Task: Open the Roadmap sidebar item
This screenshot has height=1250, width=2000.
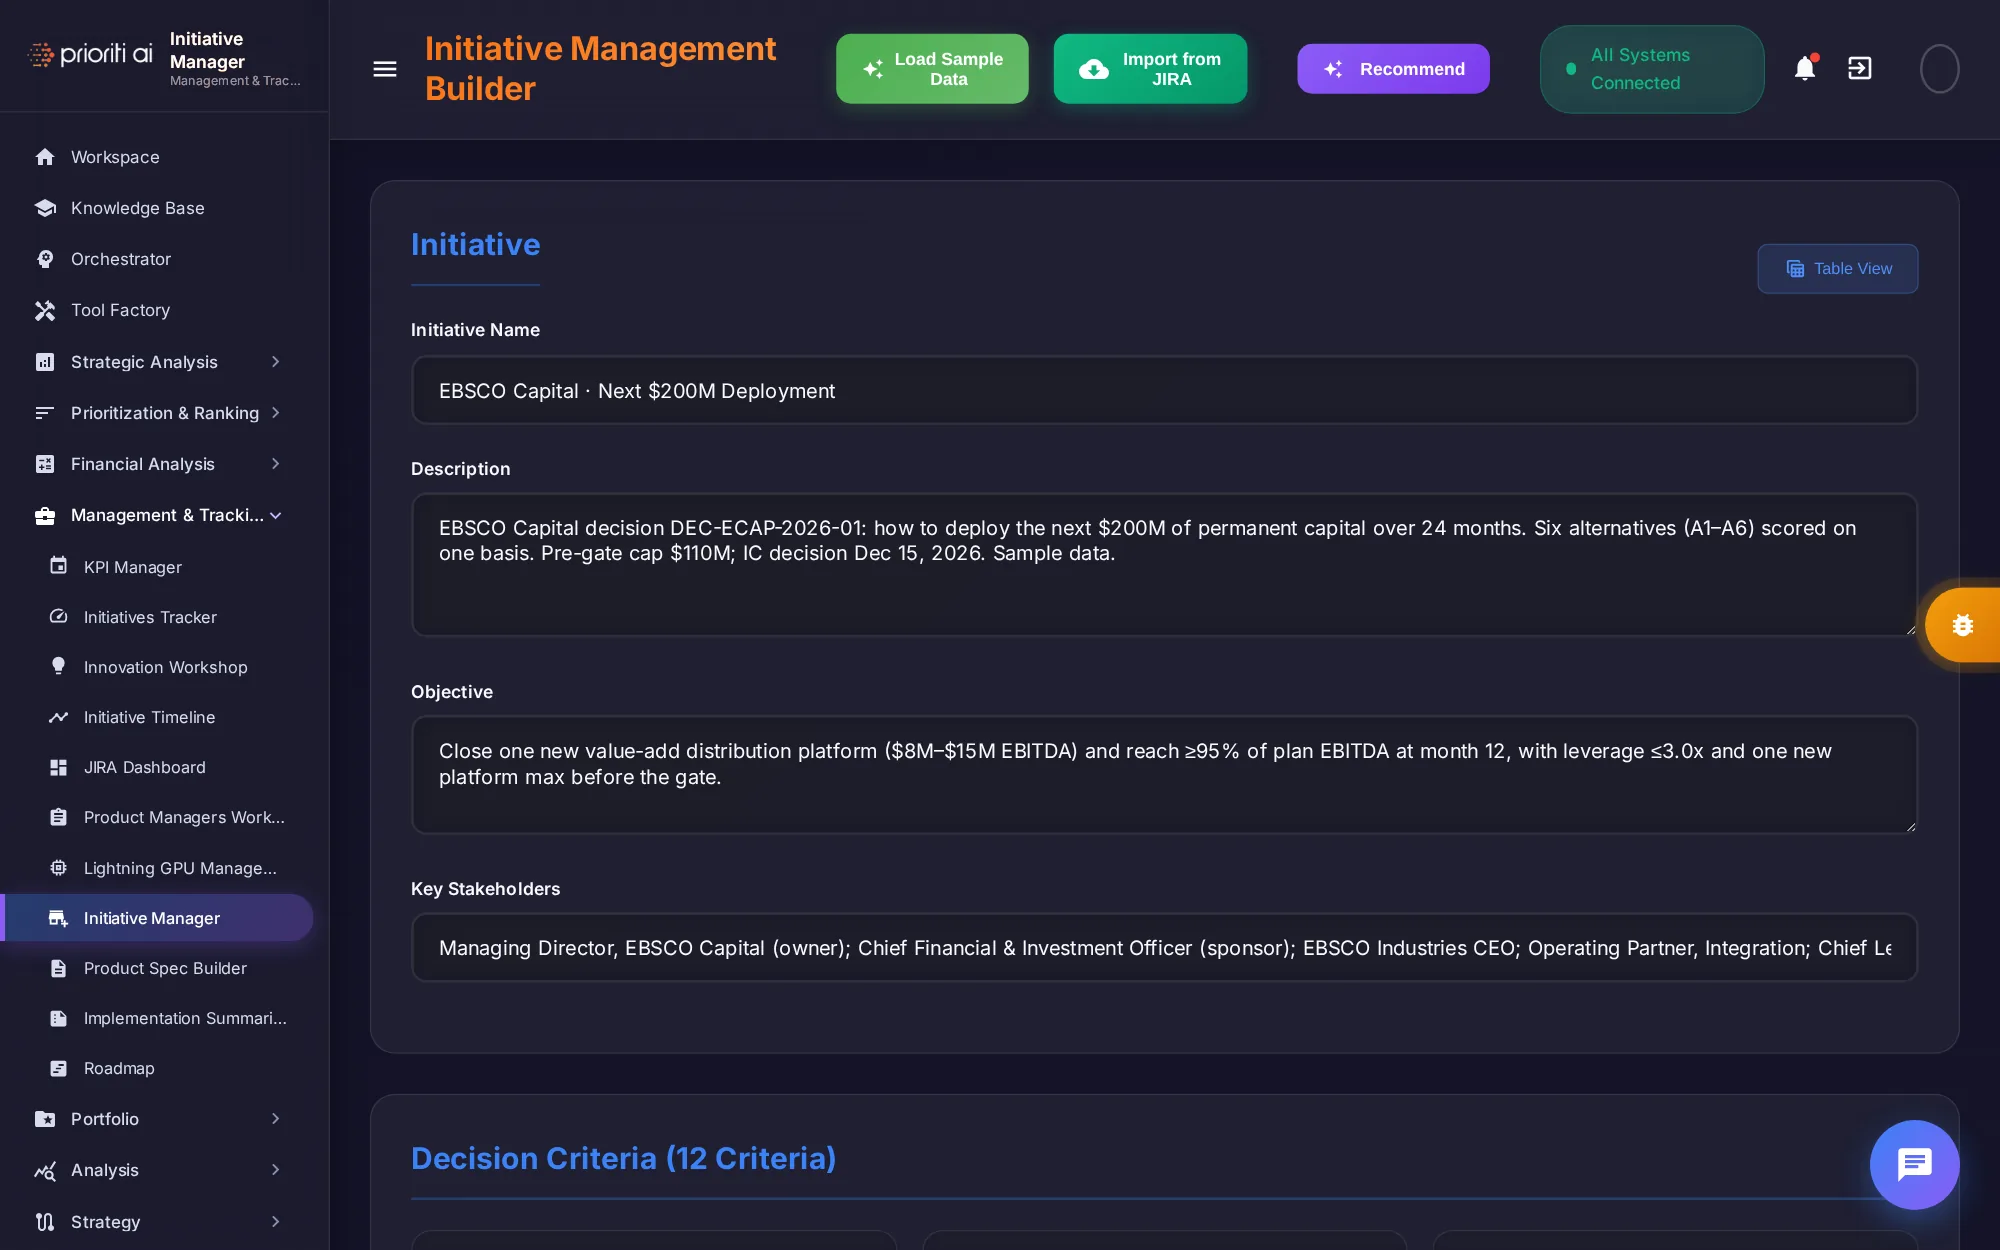Action: [x=158, y=1068]
